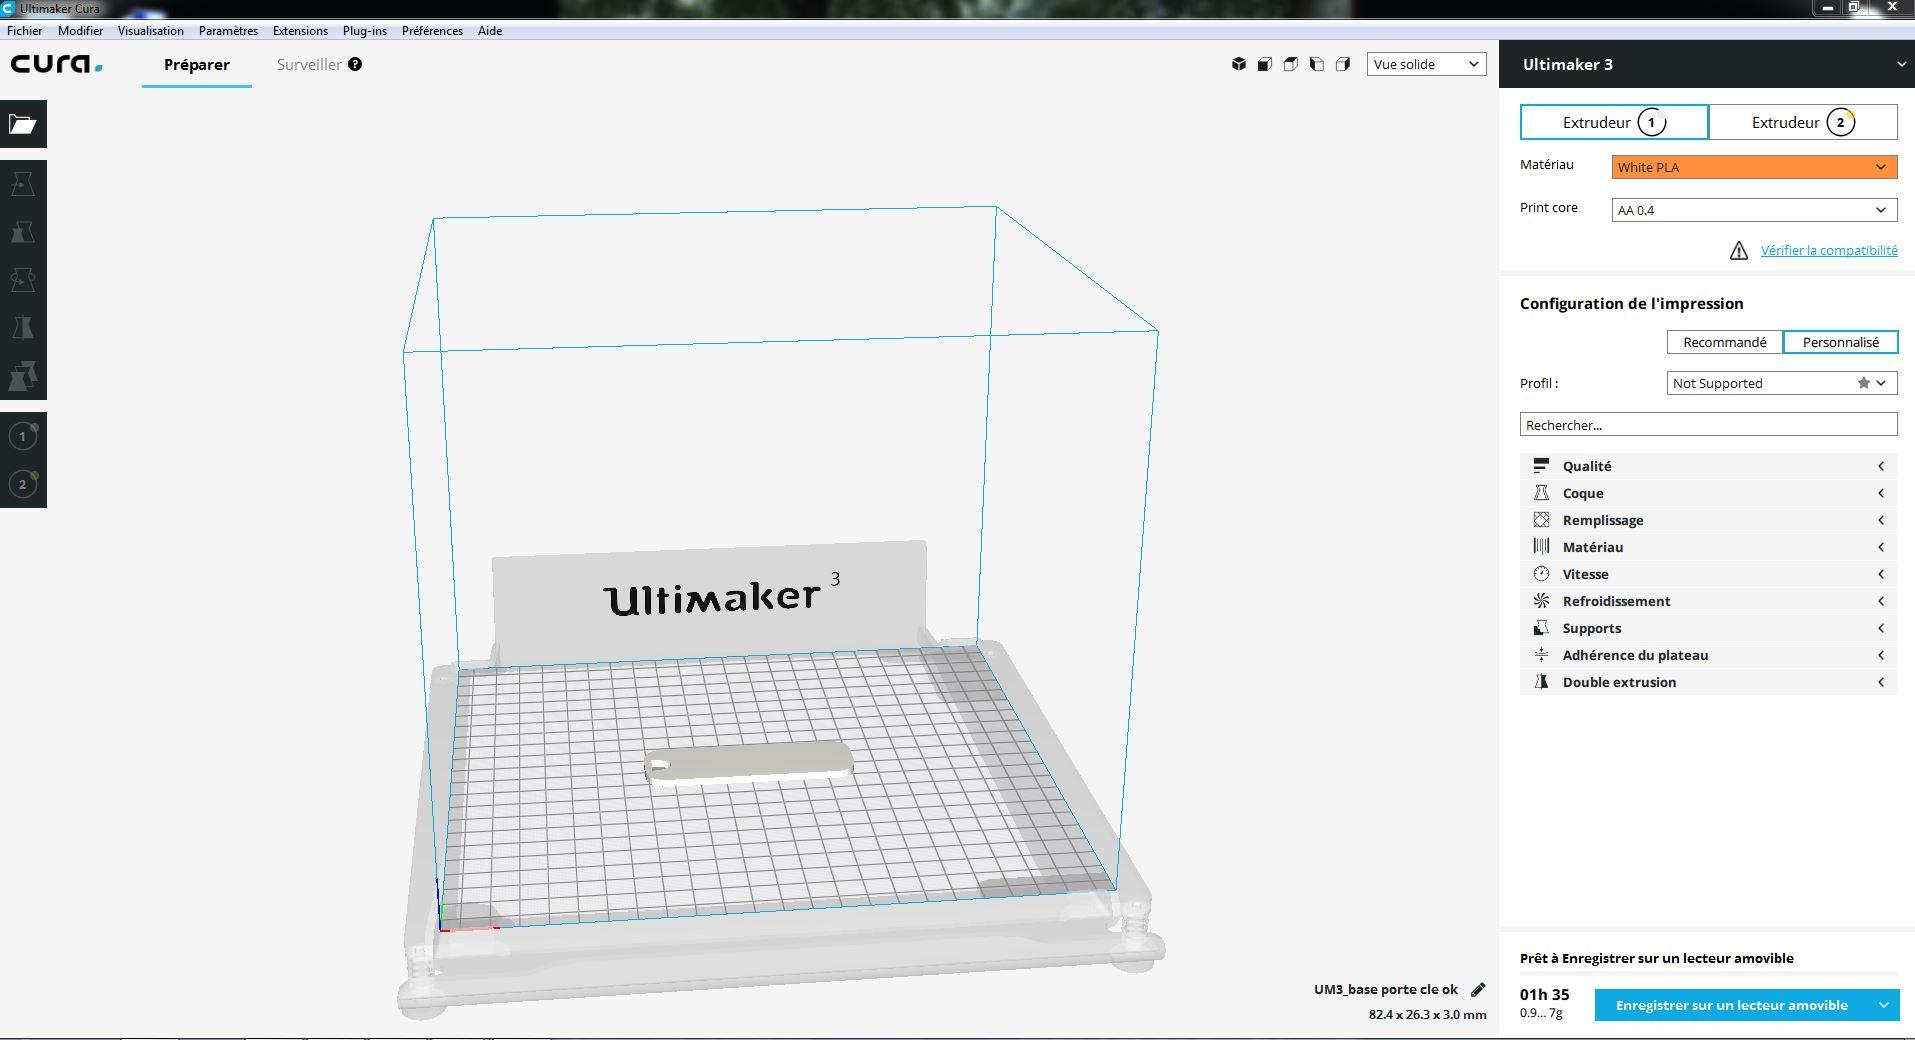
Task: Open the Modifier menu
Action: tap(80, 31)
